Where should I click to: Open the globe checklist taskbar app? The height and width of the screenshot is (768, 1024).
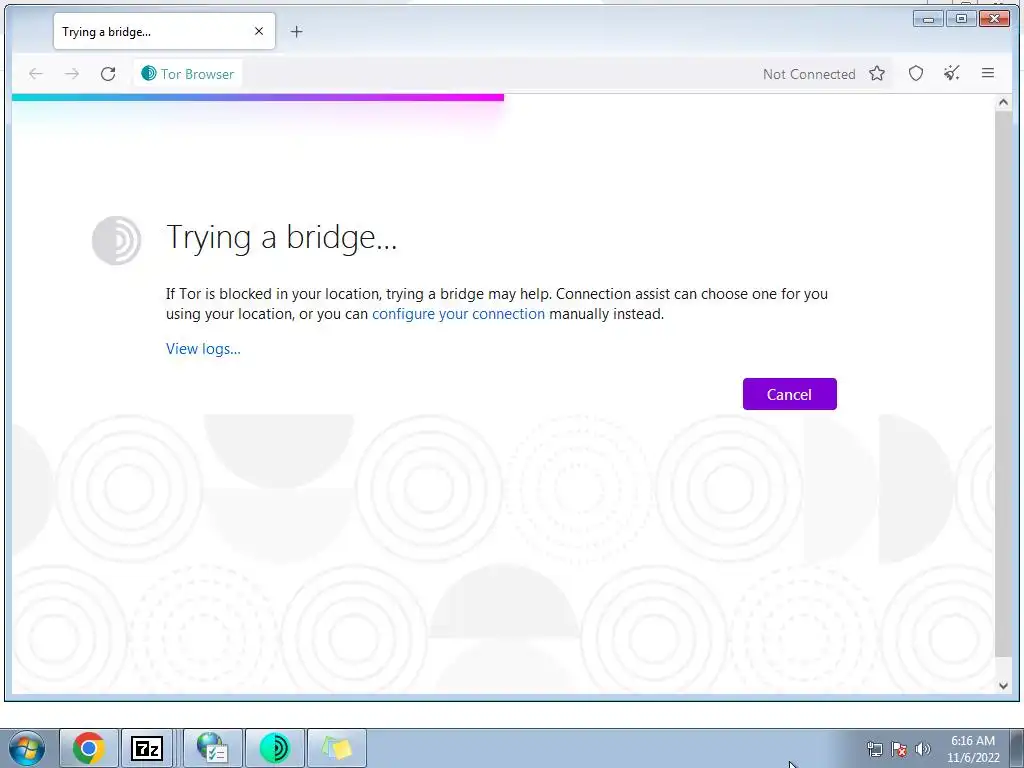(212, 748)
